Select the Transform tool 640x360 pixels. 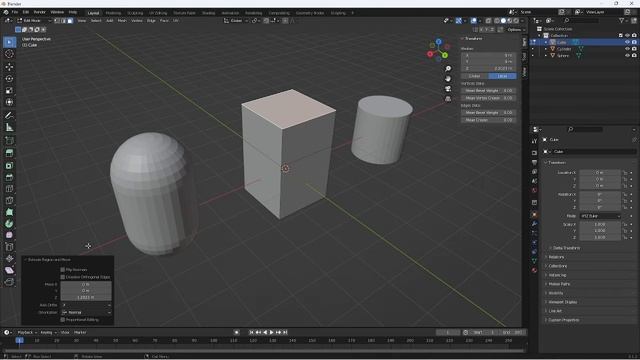tap(9, 102)
